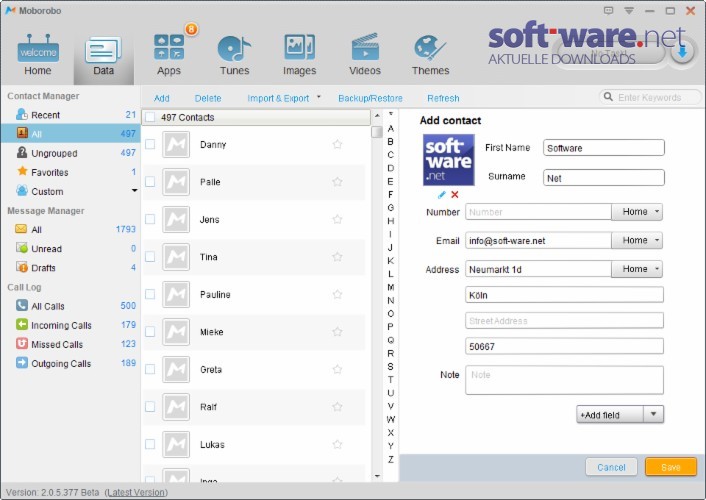Screen dimensions: 706x500
Task: Click the search magnifier icon
Action: [608, 97]
